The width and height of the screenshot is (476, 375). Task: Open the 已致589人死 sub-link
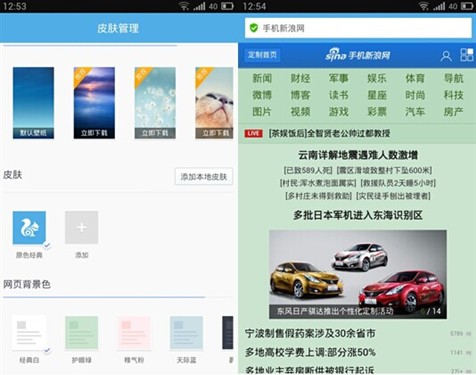[308, 170]
